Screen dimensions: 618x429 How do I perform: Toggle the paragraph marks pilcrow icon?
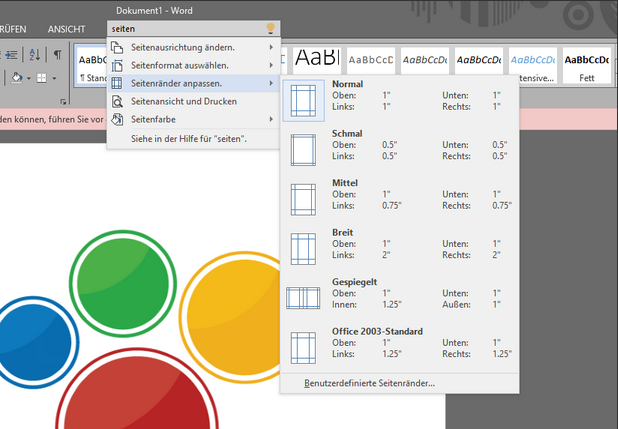point(58,54)
